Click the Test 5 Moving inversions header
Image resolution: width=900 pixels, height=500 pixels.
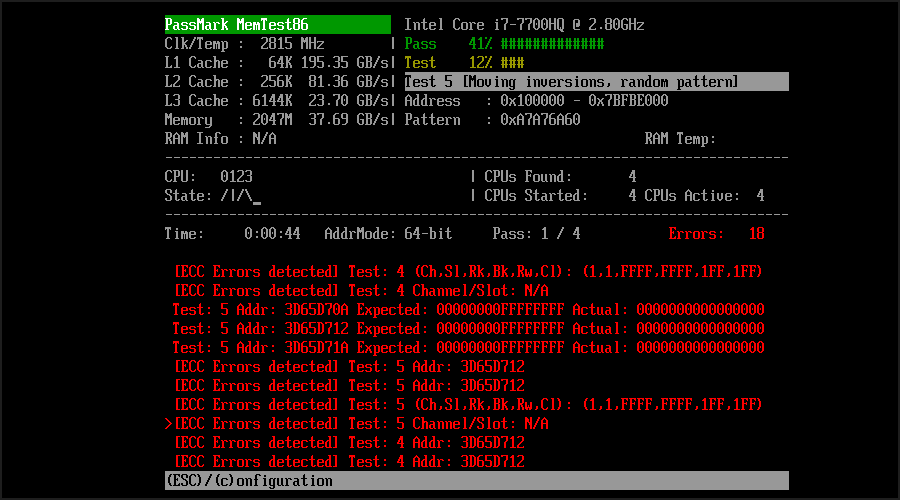[596, 82]
